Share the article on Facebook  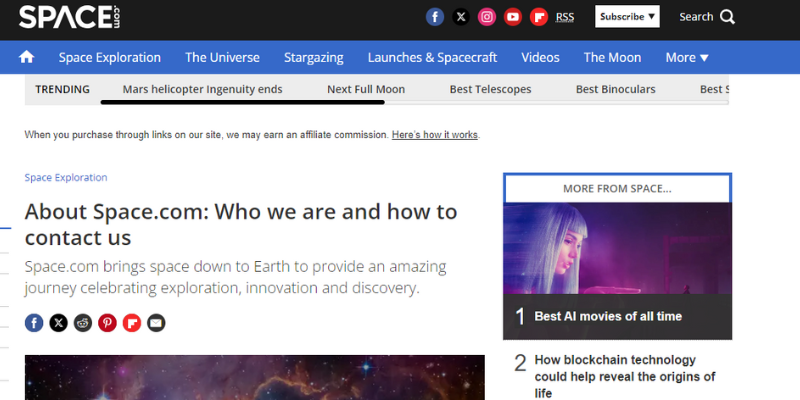click(34, 323)
